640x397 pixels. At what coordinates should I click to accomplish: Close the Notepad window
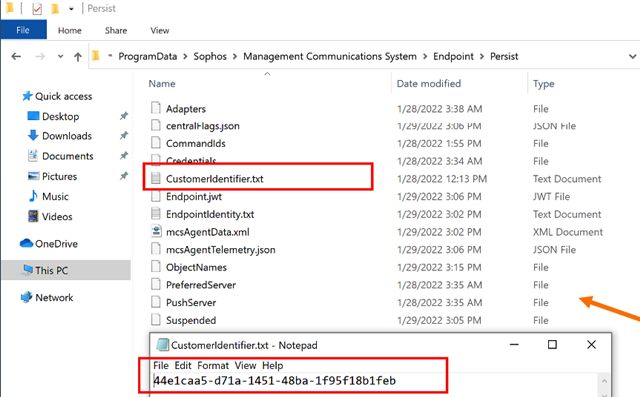pyautogui.click(x=591, y=345)
